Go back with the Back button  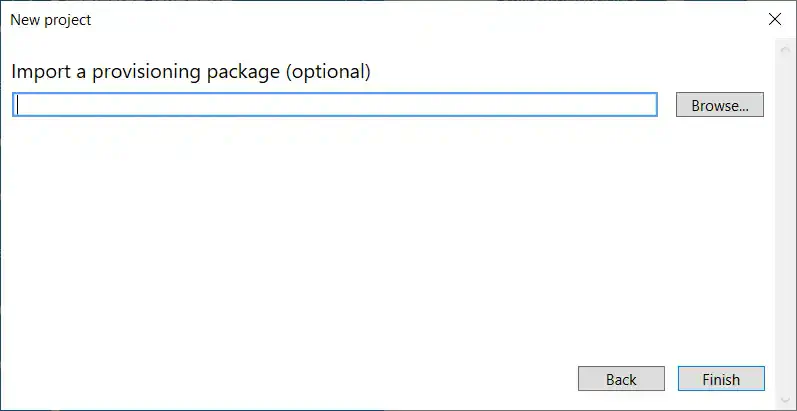(x=621, y=379)
